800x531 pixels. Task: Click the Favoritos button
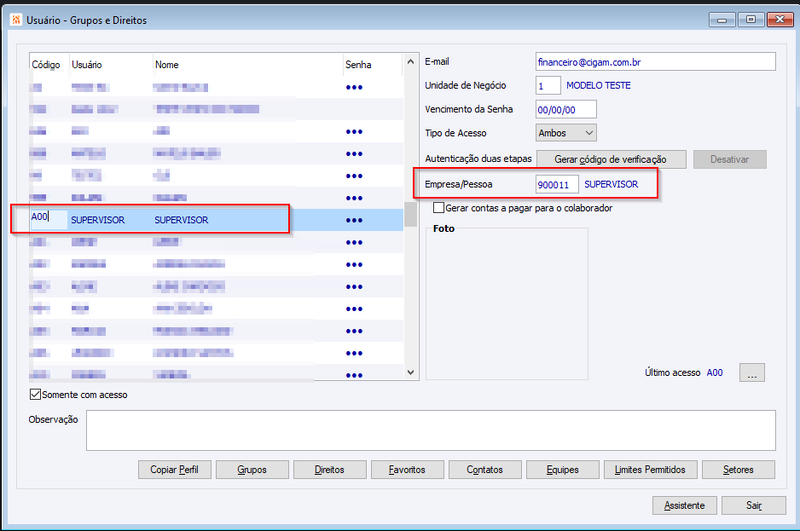[407, 469]
